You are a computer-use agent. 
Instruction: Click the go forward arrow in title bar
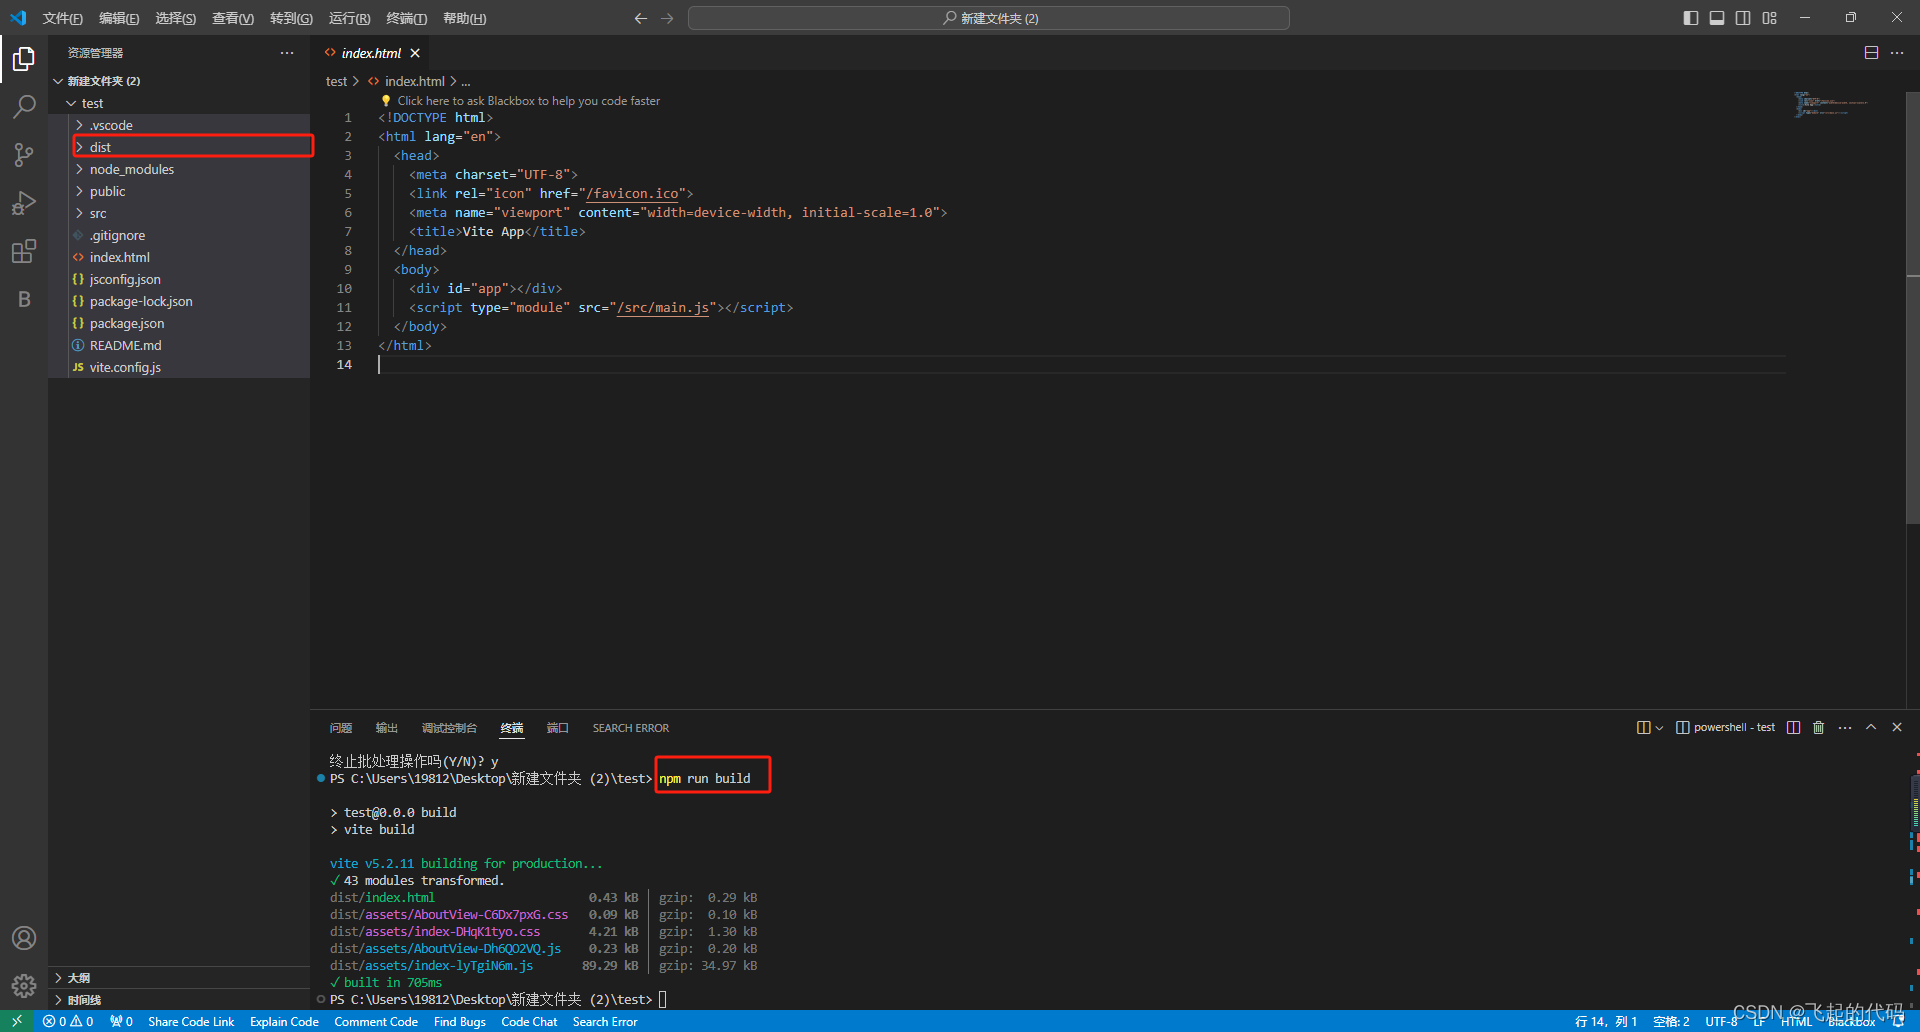pyautogui.click(x=668, y=18)
